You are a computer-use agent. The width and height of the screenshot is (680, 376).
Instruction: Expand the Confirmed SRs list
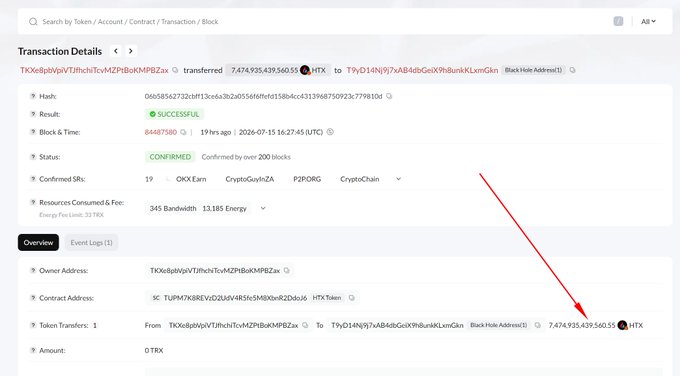(399, 179)
